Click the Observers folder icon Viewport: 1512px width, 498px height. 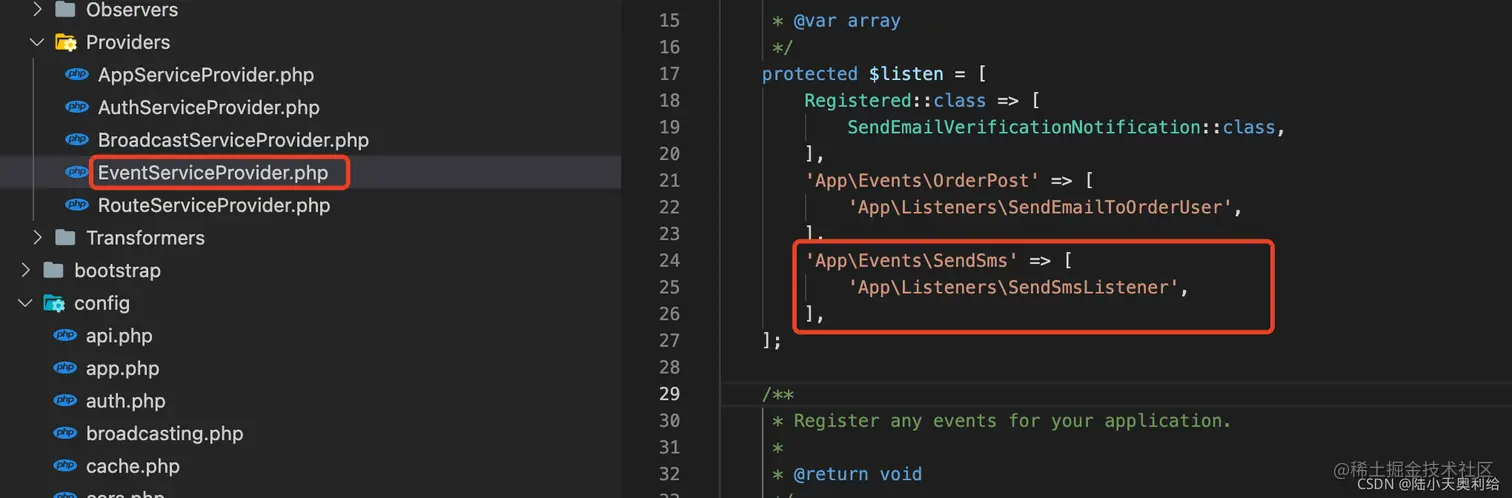(x=66, y=10)
